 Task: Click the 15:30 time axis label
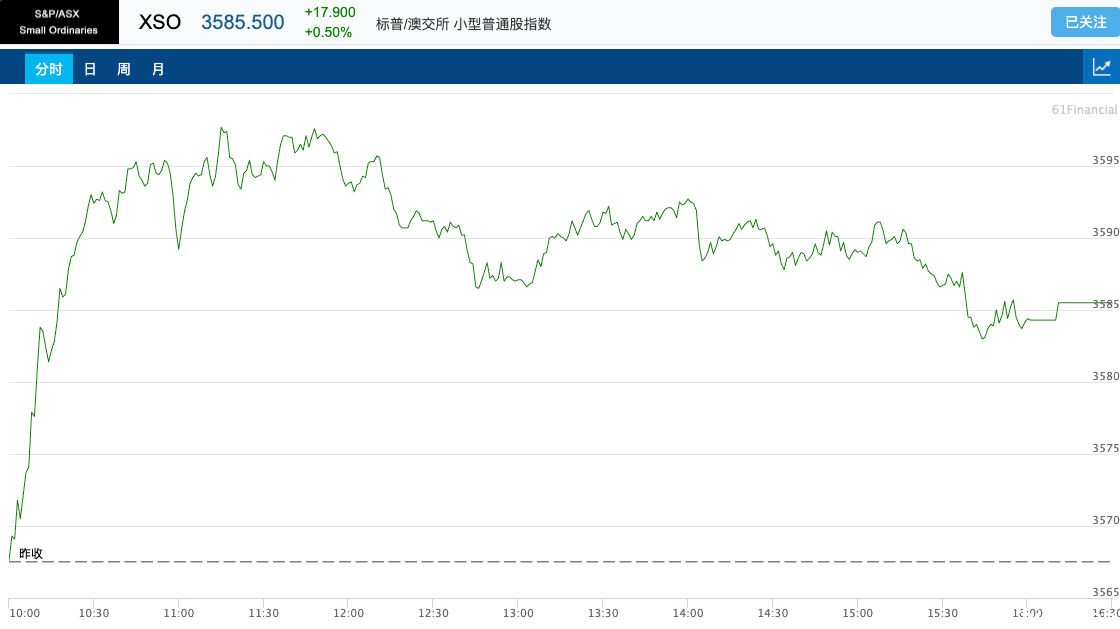point(942,613)
